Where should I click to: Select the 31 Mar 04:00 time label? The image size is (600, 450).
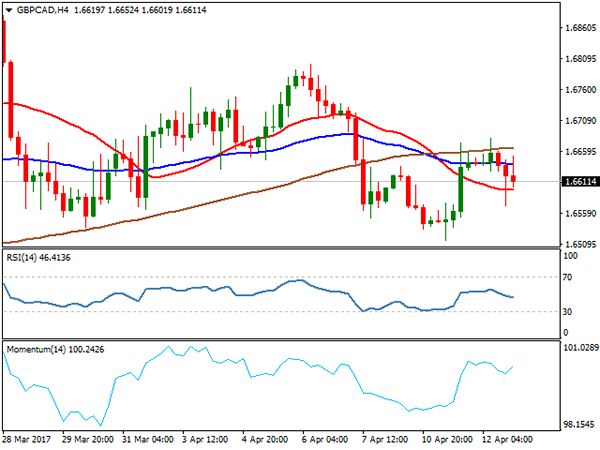pyautogui.click(x=148, y=439)
